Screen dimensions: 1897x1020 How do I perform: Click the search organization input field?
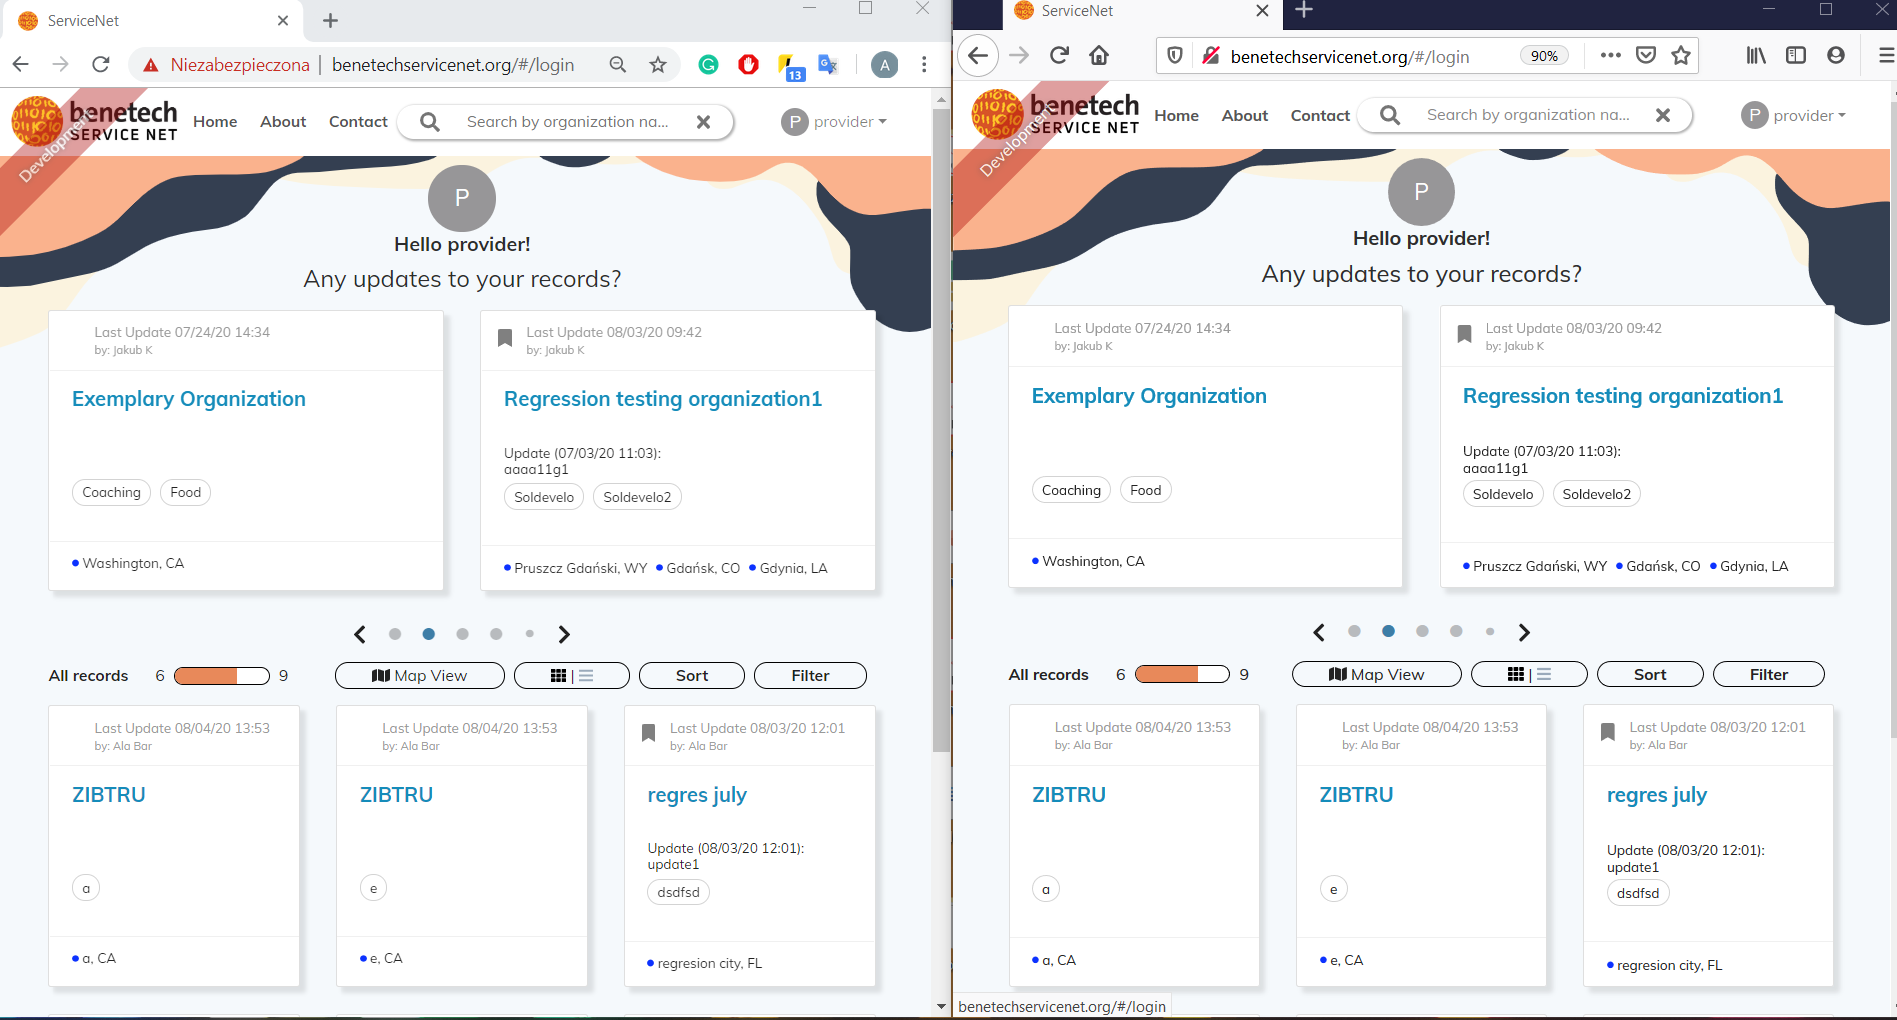tap(565, 121)
